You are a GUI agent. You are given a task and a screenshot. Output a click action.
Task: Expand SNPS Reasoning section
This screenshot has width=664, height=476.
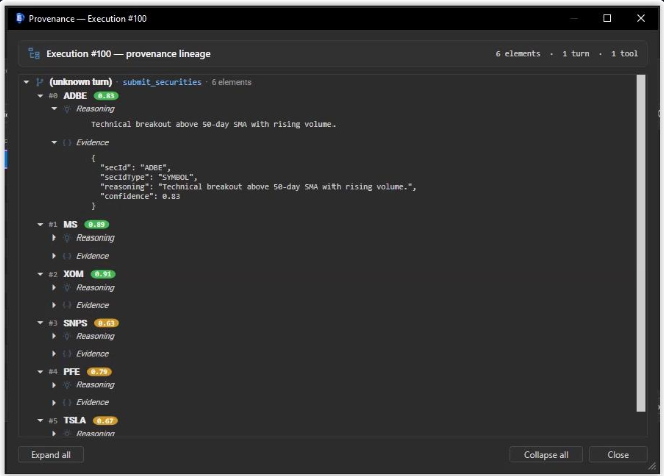coord(54,336)
